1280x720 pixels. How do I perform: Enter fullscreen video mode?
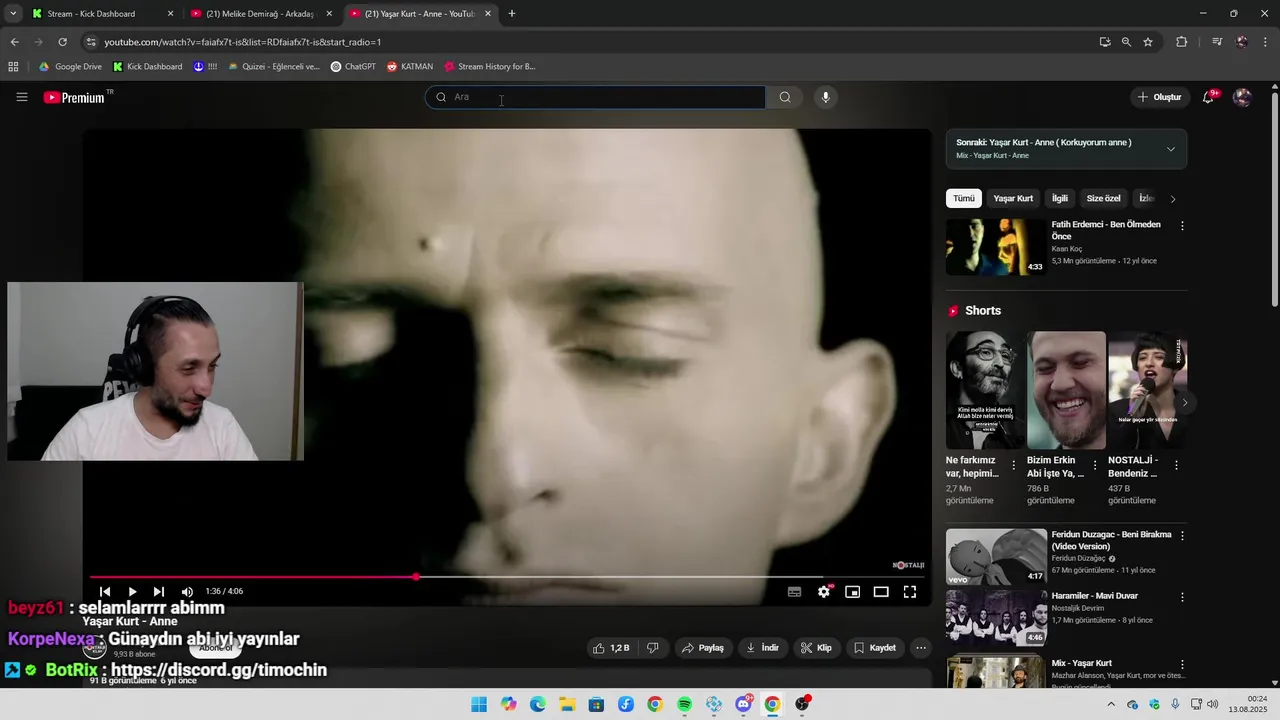[910, 592]
